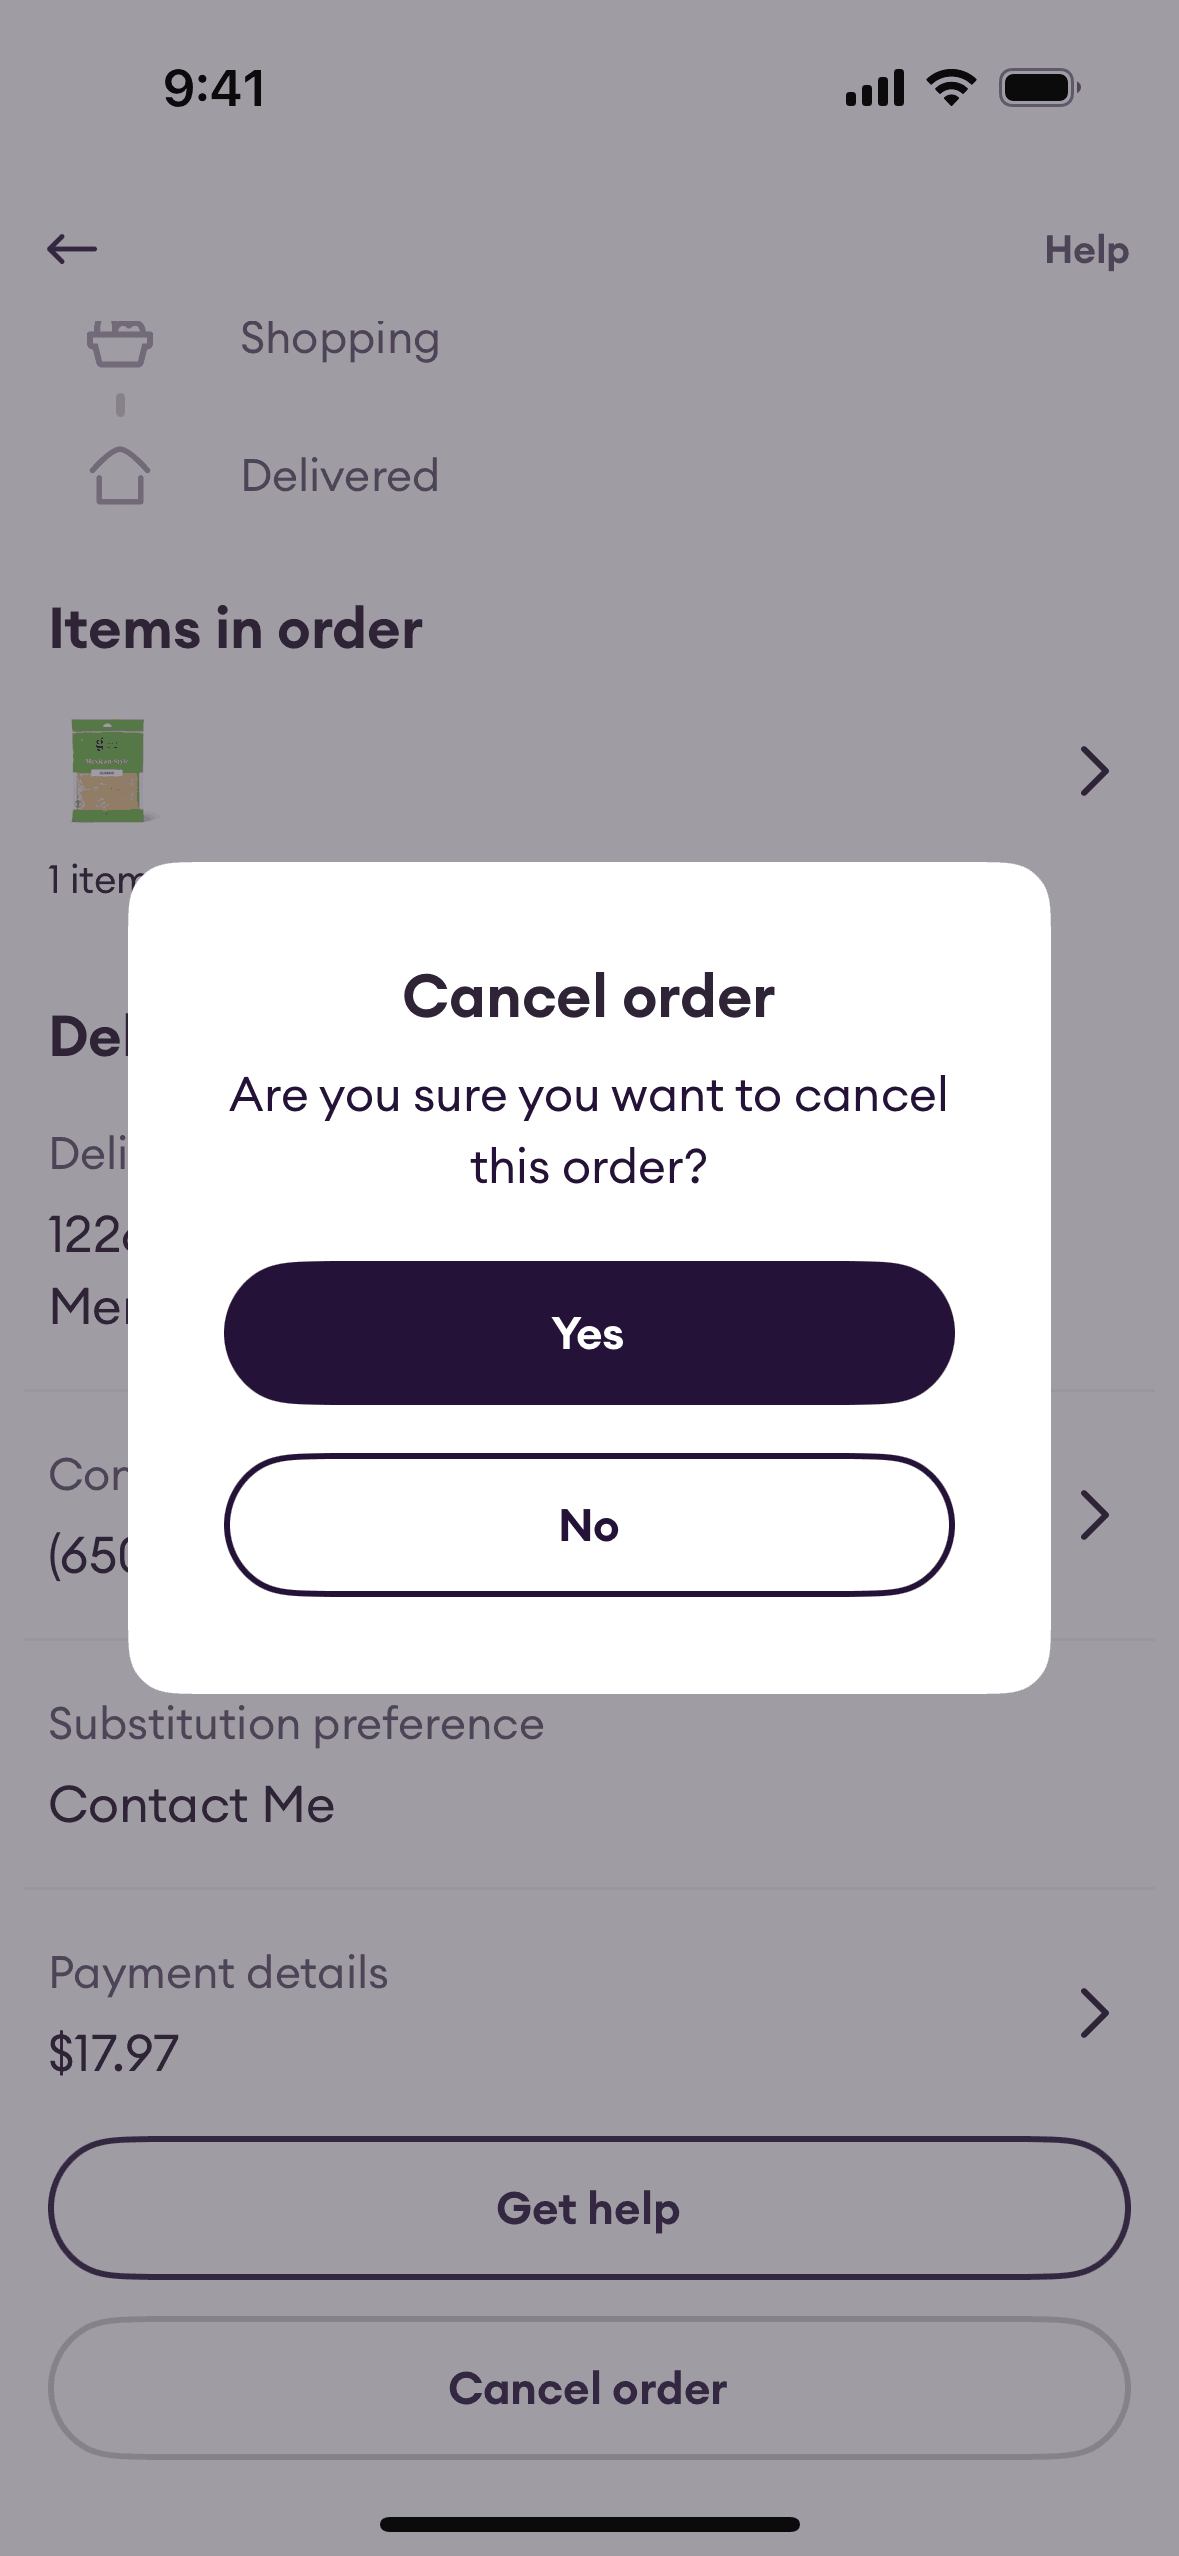The width and height of the screenshot is (1179, 2556).
Task: Tap the Delivered status label
Action: coord(340,476)
